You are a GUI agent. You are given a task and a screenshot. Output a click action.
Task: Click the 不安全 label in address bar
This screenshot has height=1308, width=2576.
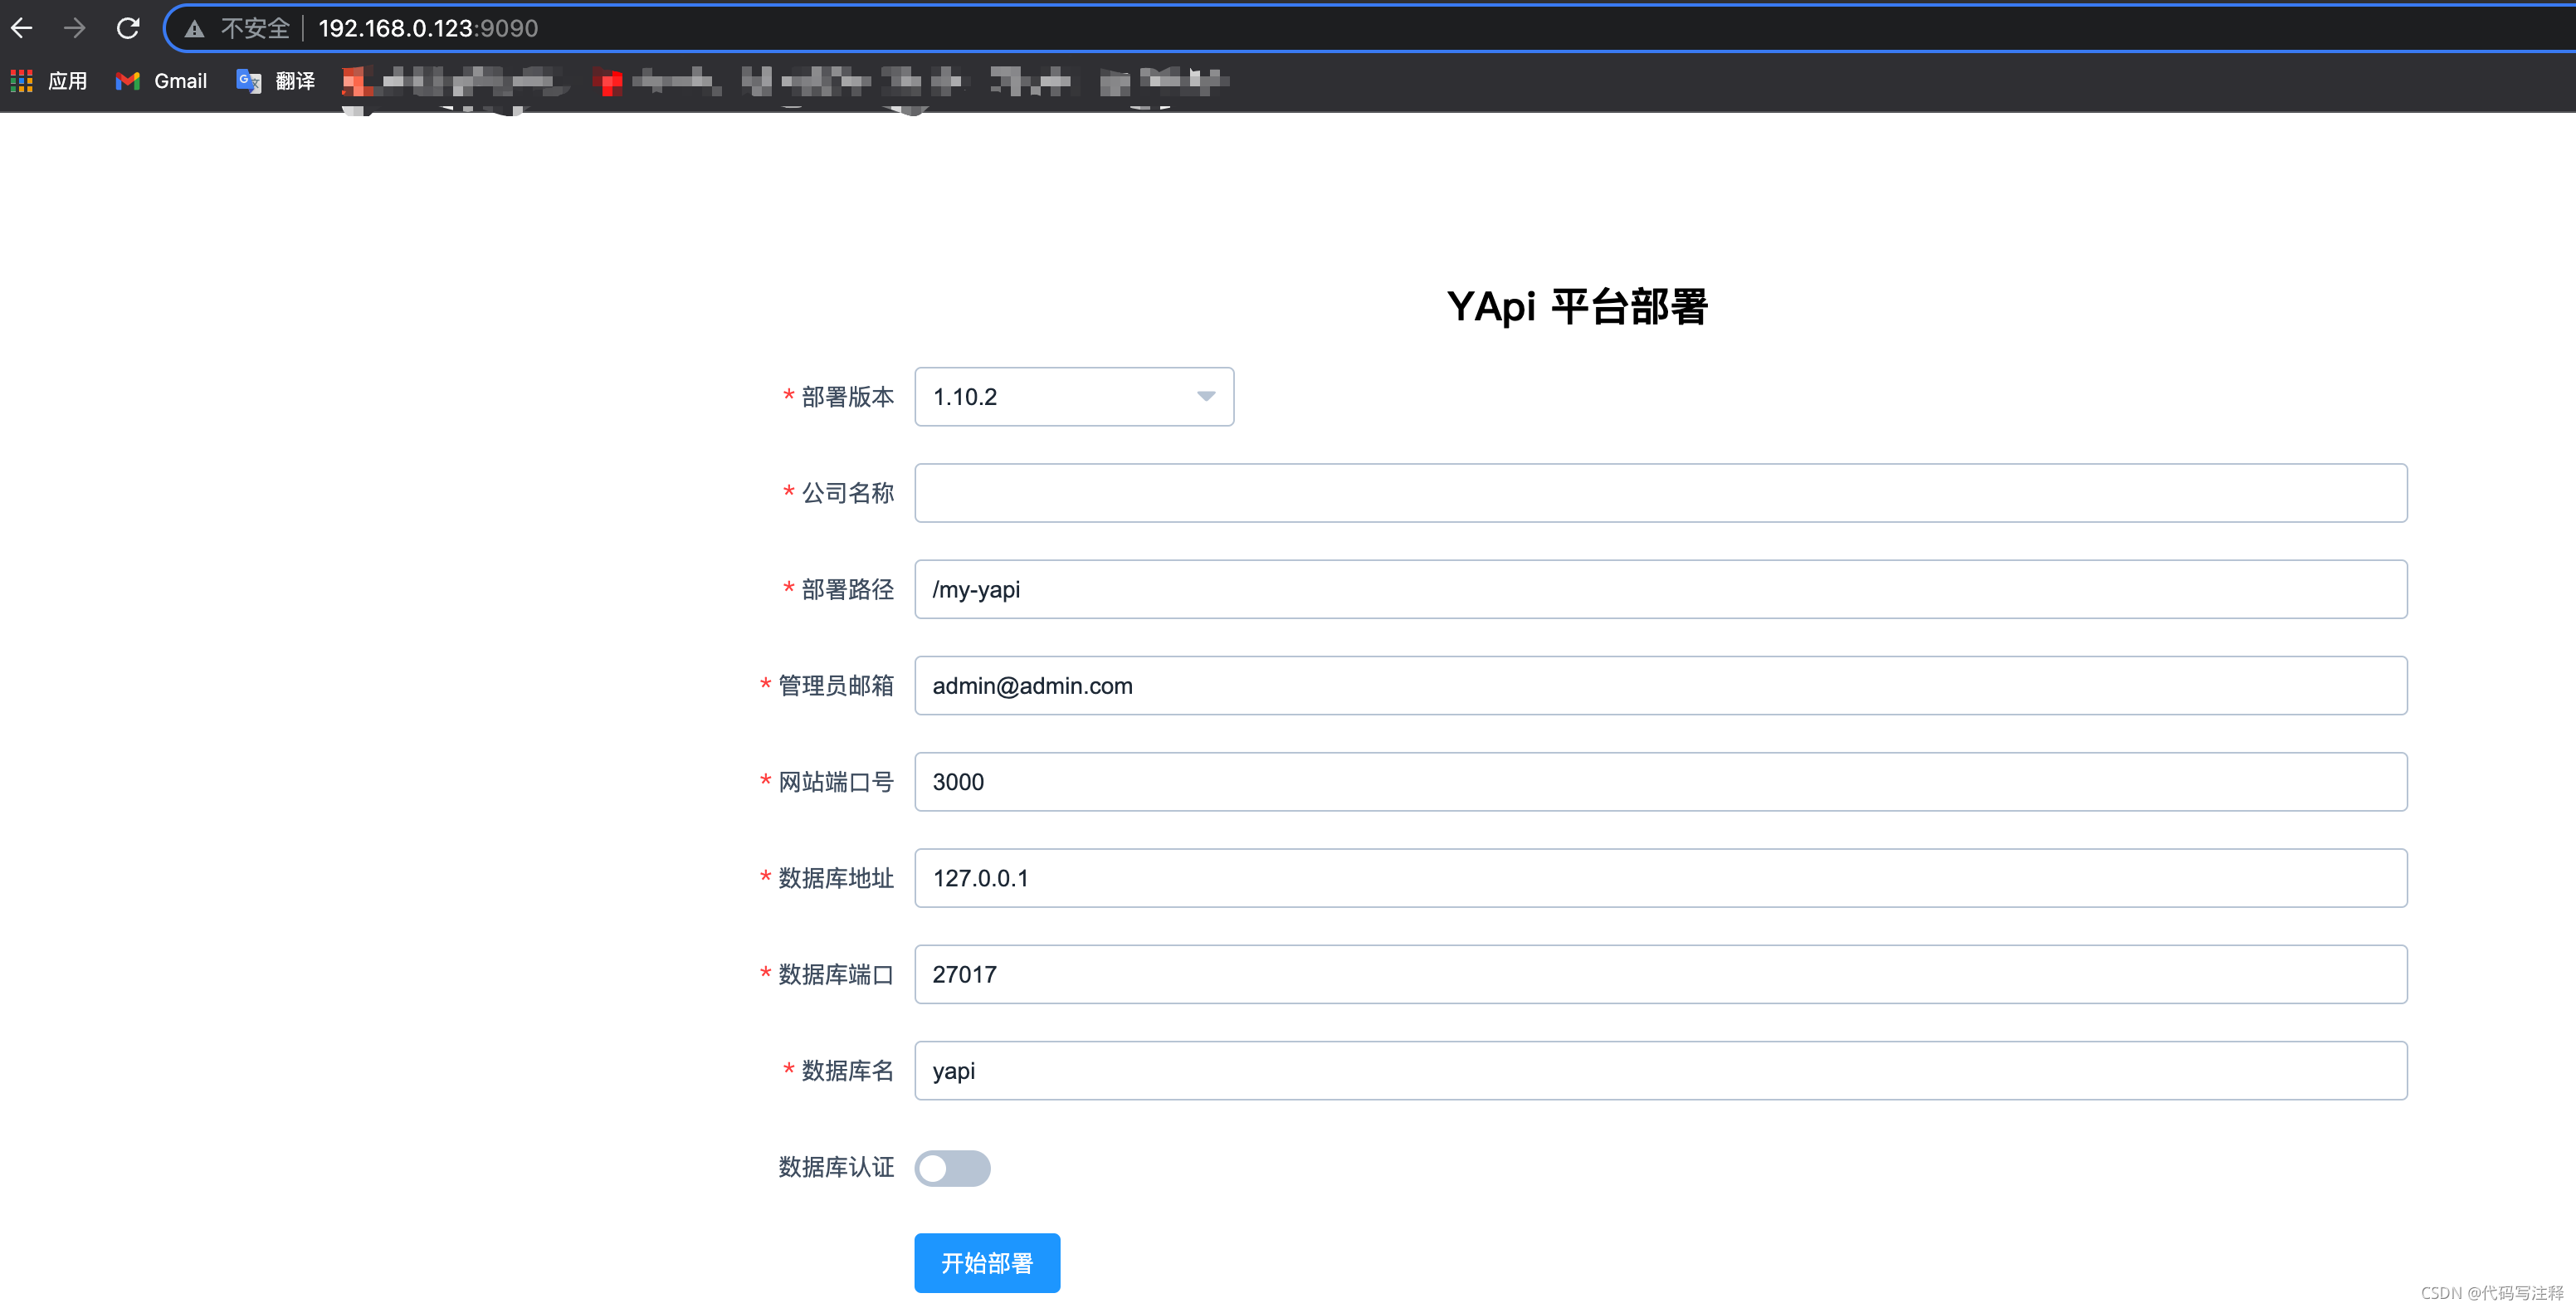[x=255, y=28]
